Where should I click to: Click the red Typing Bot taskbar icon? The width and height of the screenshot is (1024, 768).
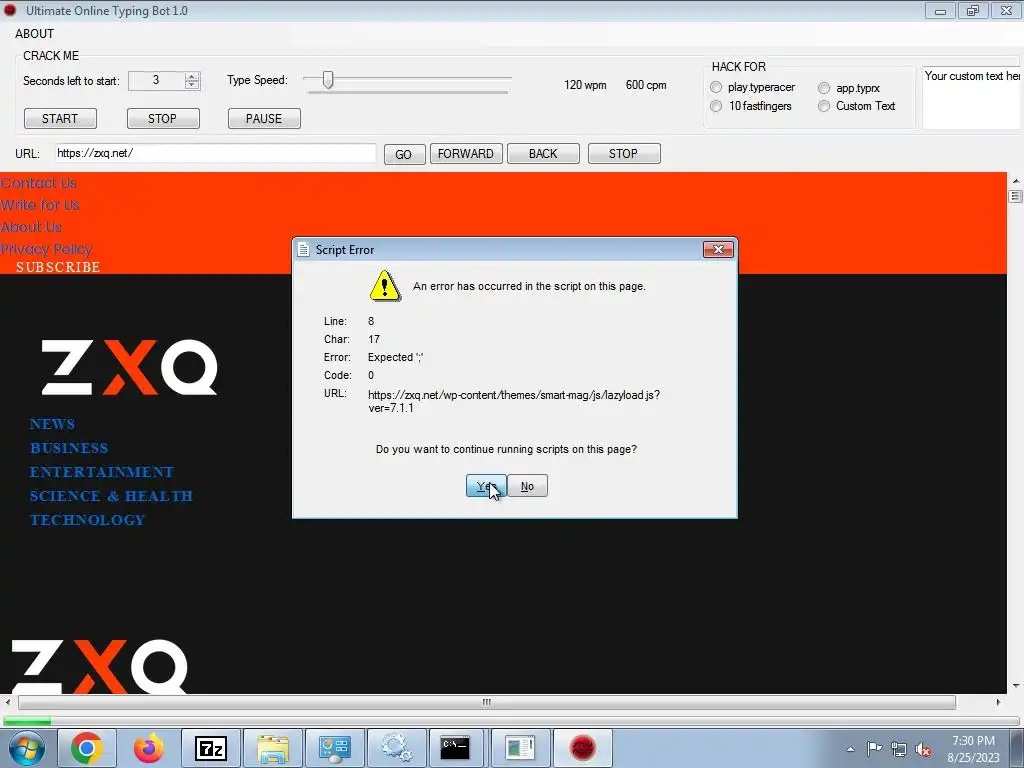583,748
